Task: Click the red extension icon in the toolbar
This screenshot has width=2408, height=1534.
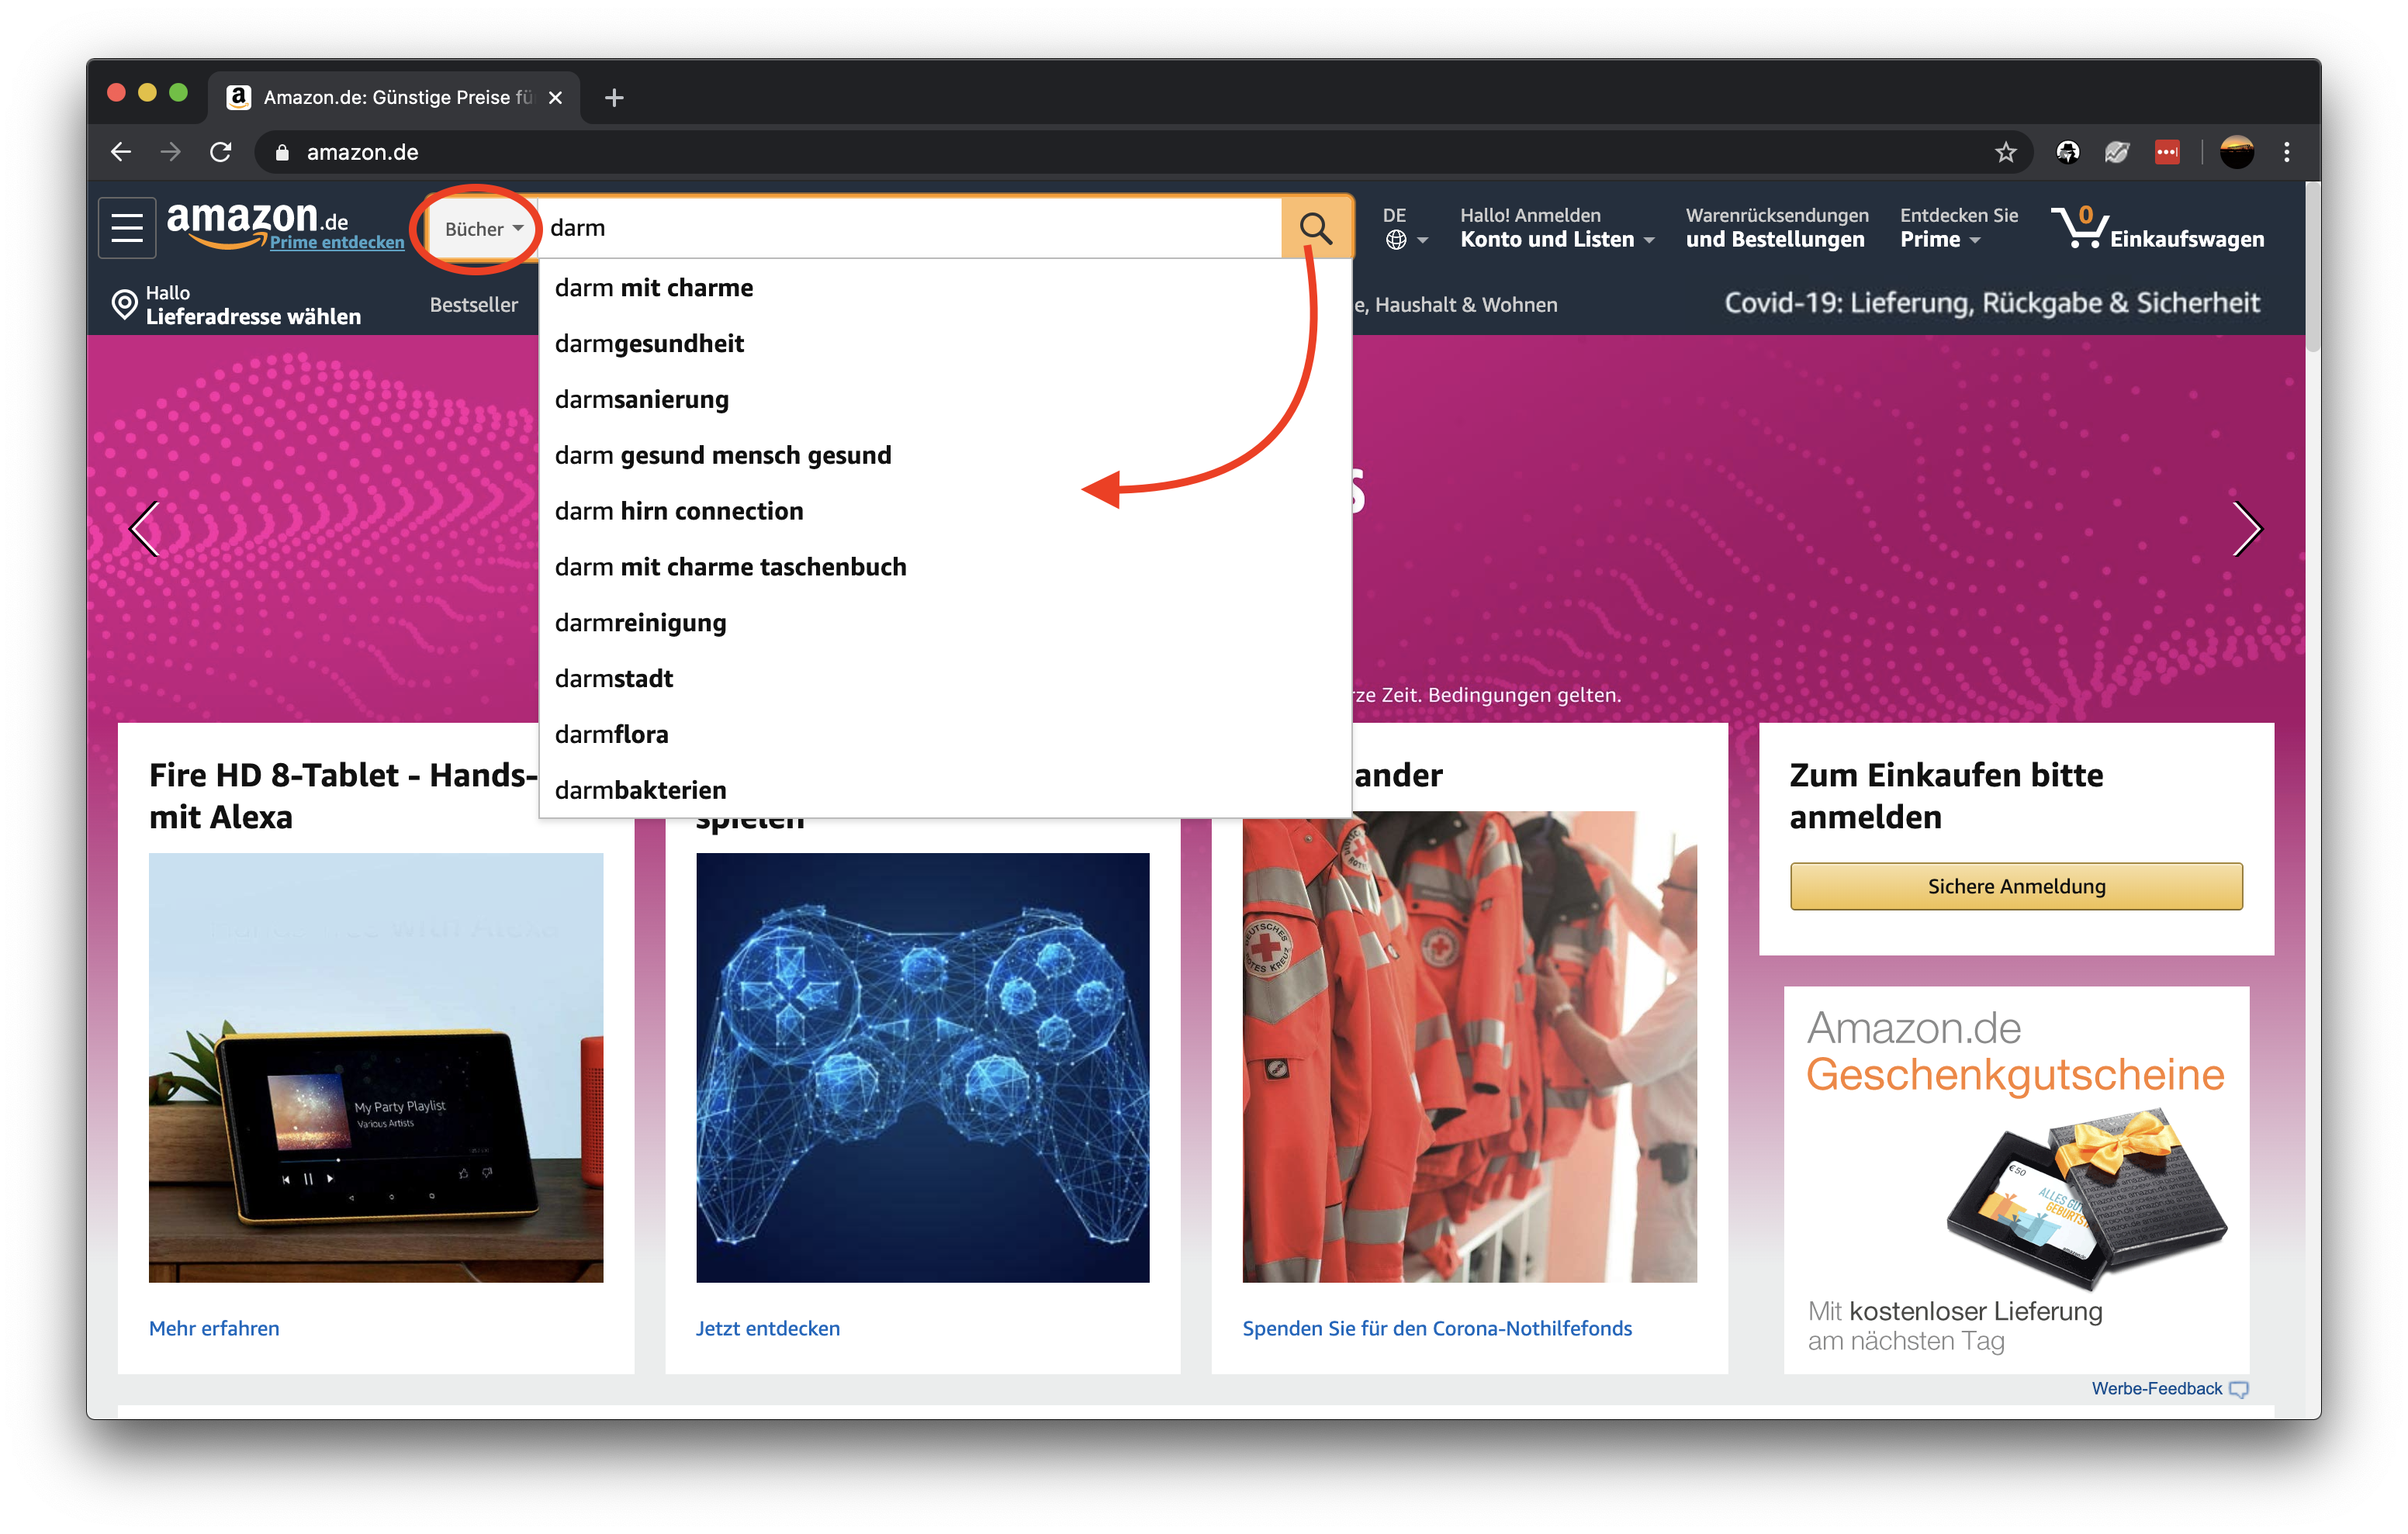Action: [2167, 152]
